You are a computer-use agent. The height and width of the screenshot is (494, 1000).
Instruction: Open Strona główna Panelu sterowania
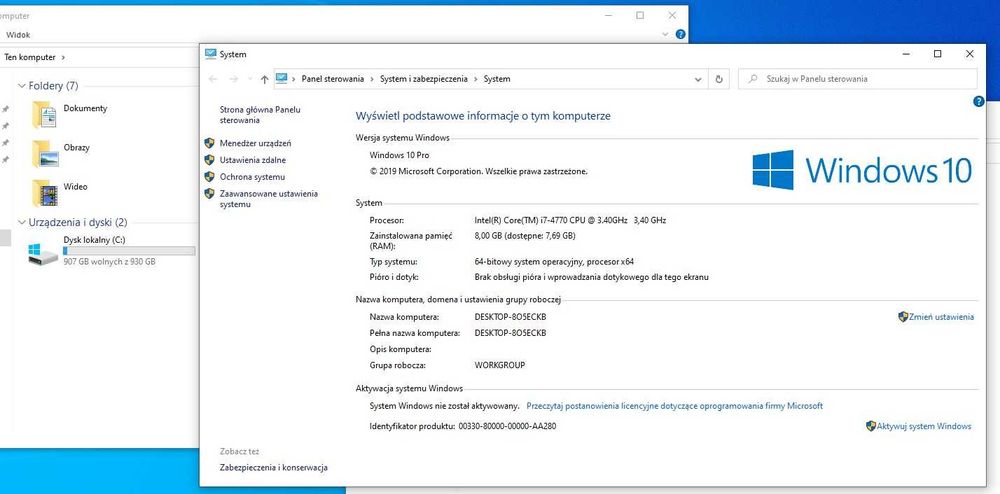[260, 115]
